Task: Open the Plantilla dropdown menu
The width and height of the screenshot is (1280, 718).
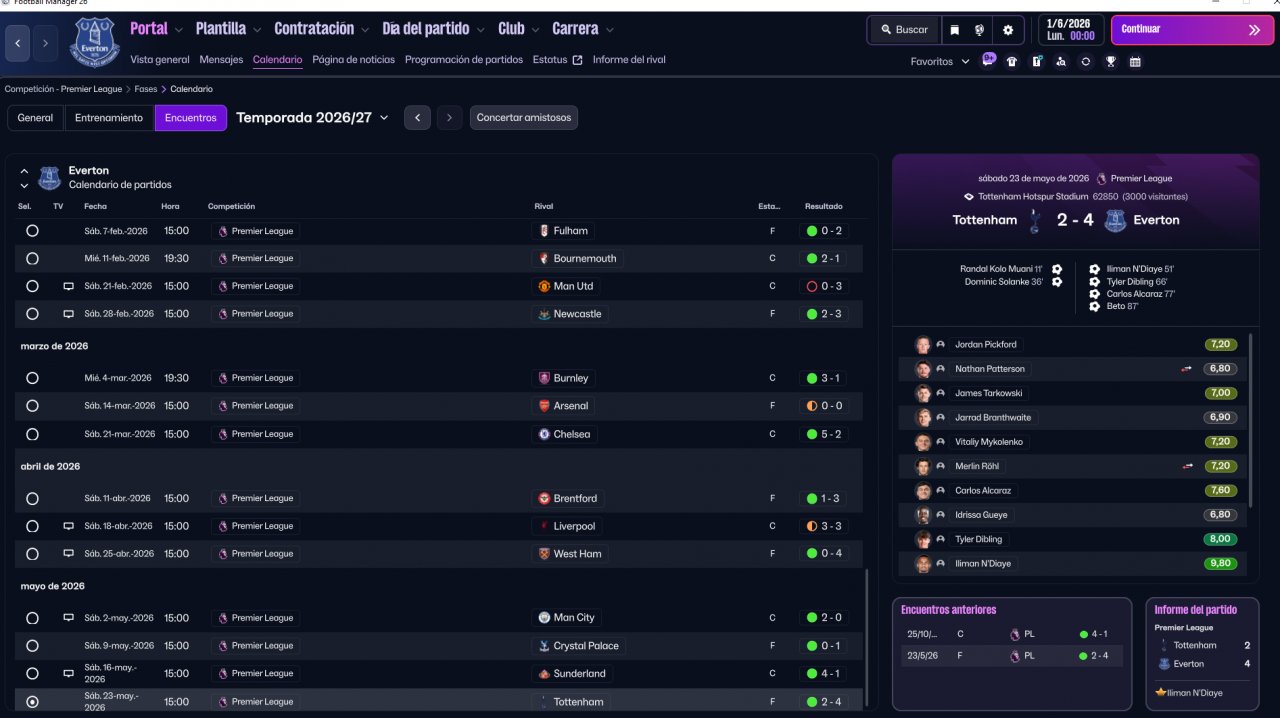Action: coord(228,29)
